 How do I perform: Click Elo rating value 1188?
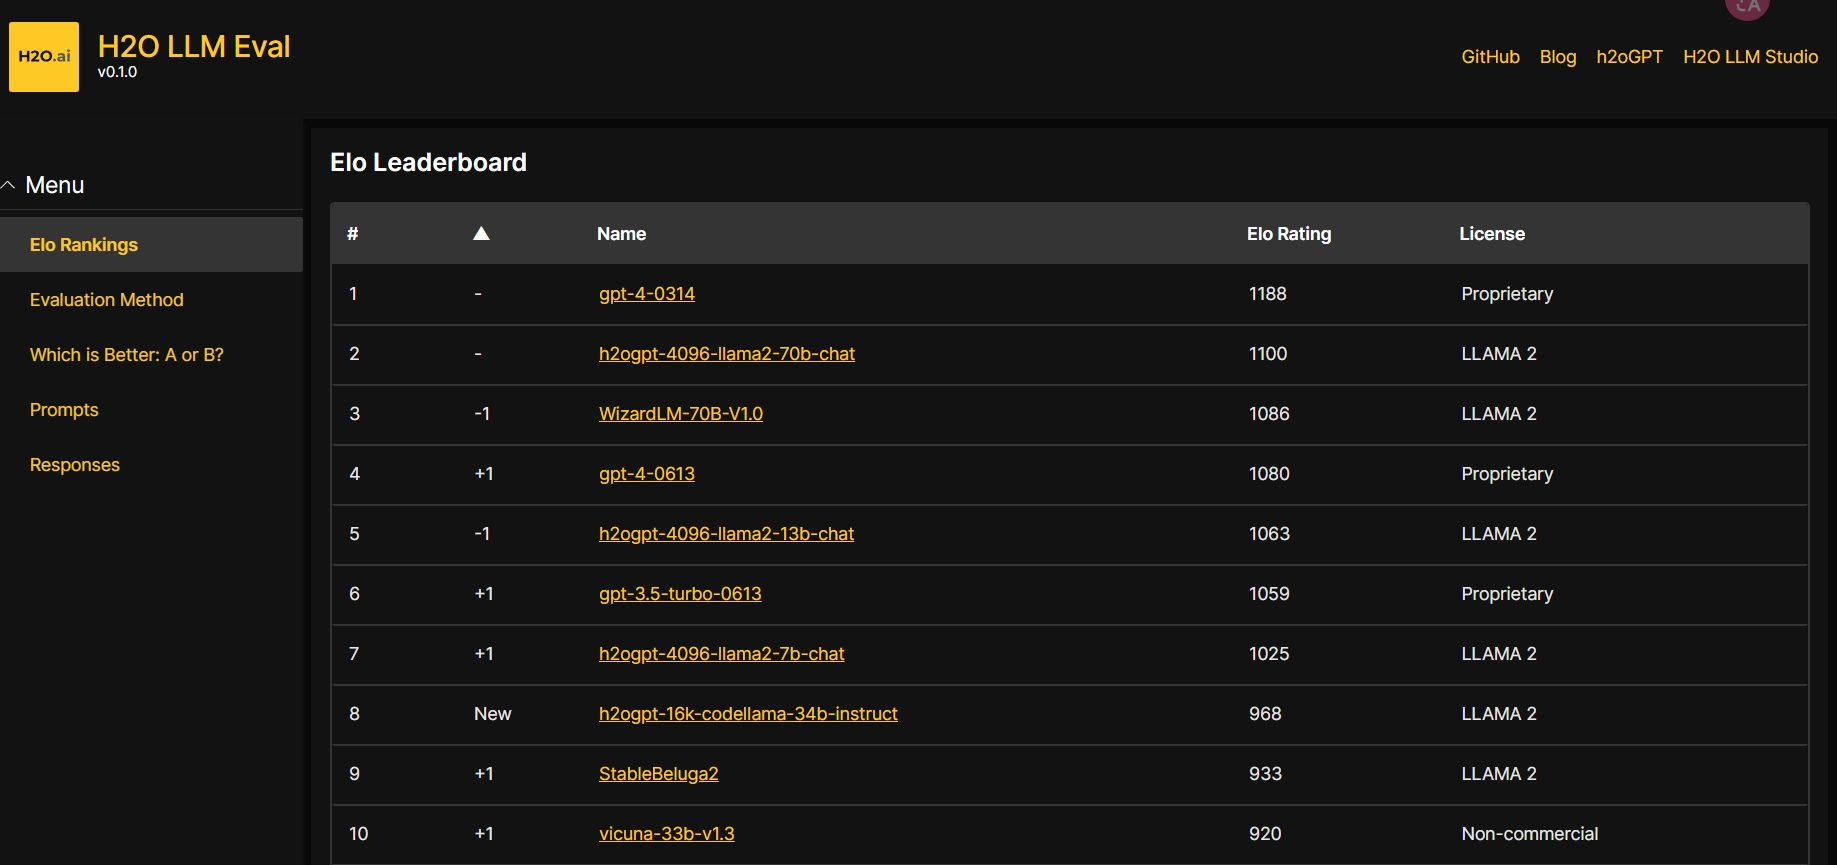point(1267,294)
